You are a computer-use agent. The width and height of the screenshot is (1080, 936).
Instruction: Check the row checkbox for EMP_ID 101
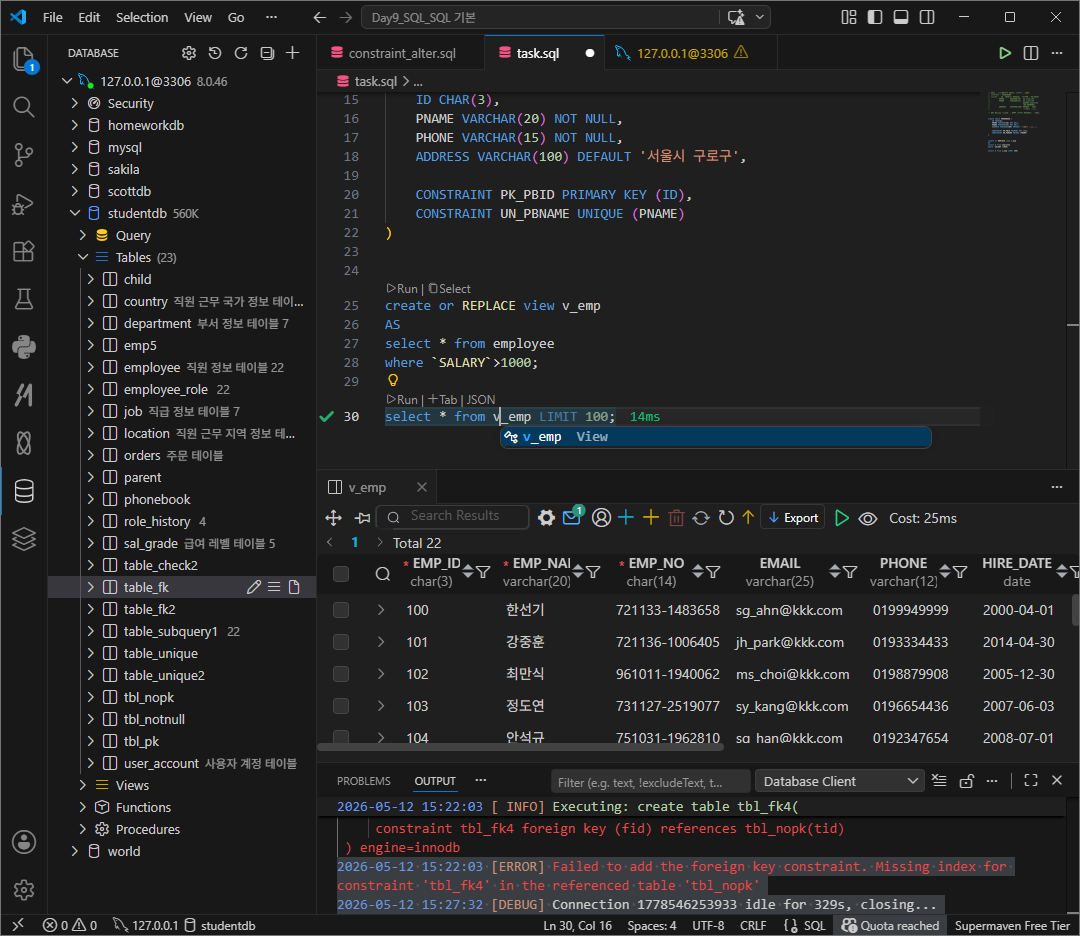point(341,642)
